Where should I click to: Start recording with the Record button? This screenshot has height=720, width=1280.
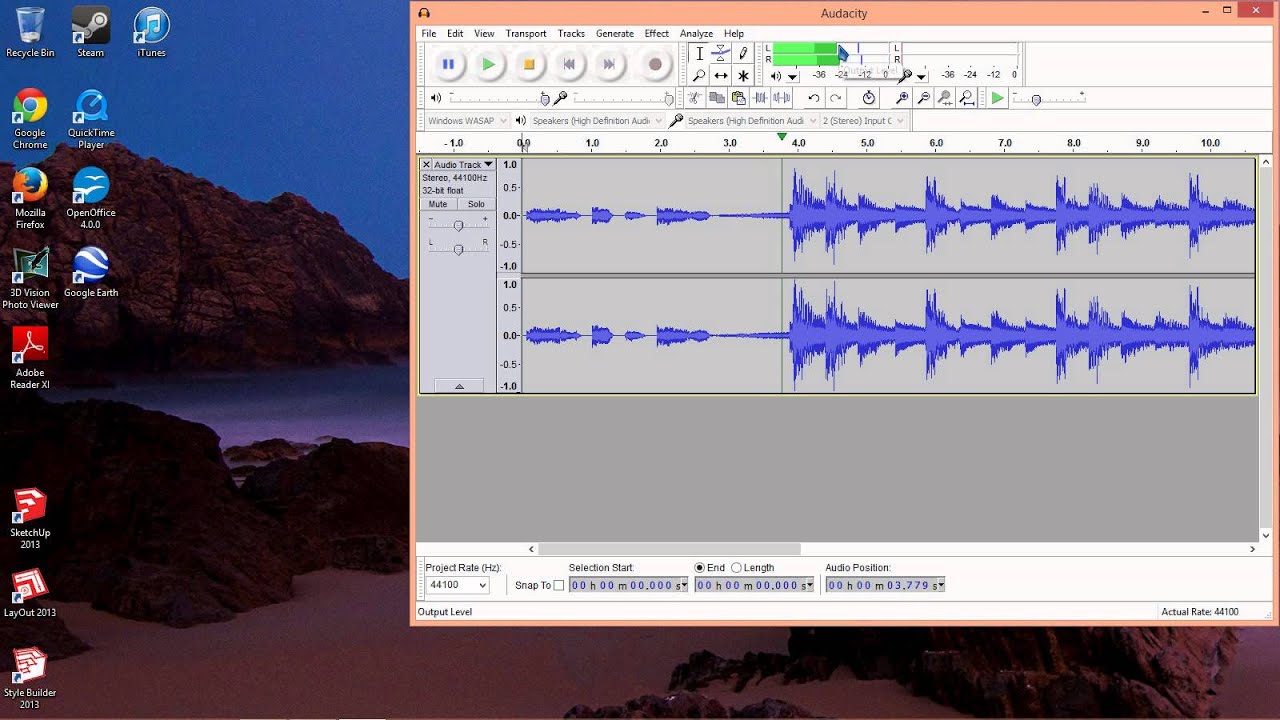pos(655,64)
